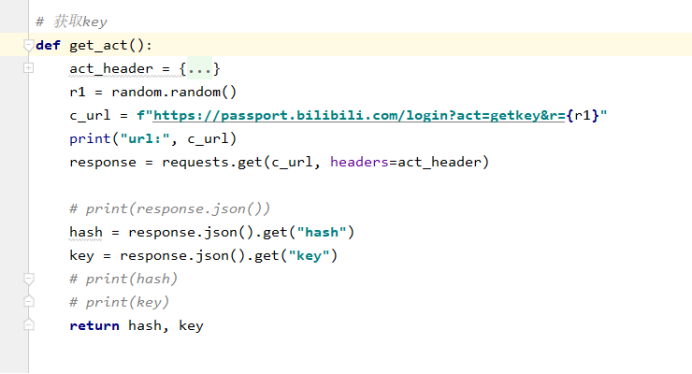692x374 pixels.
Task: Click the 'return' keyword
Action: click(x=94, y=326)
